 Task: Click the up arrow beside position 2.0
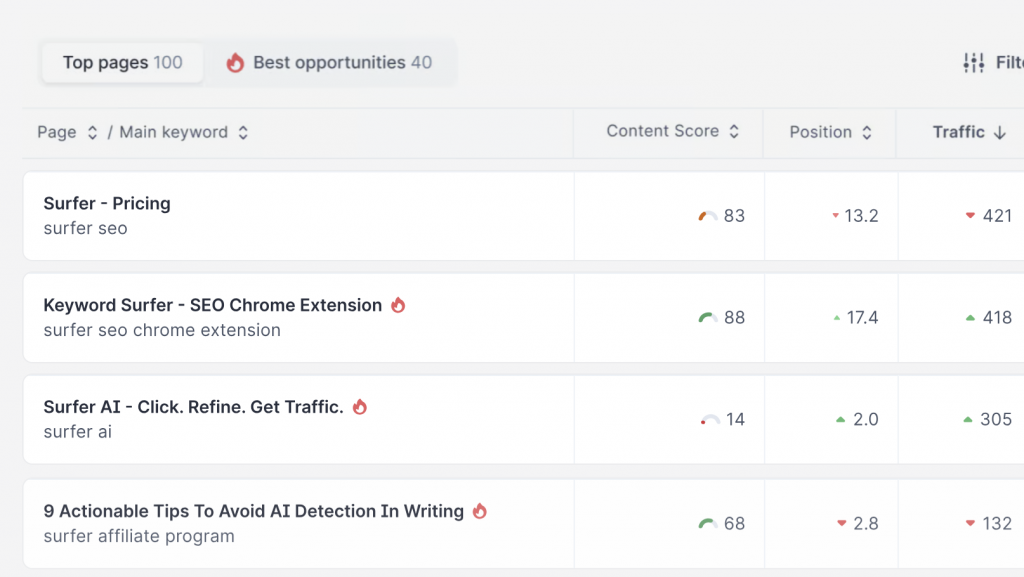[x=840, y=420]
